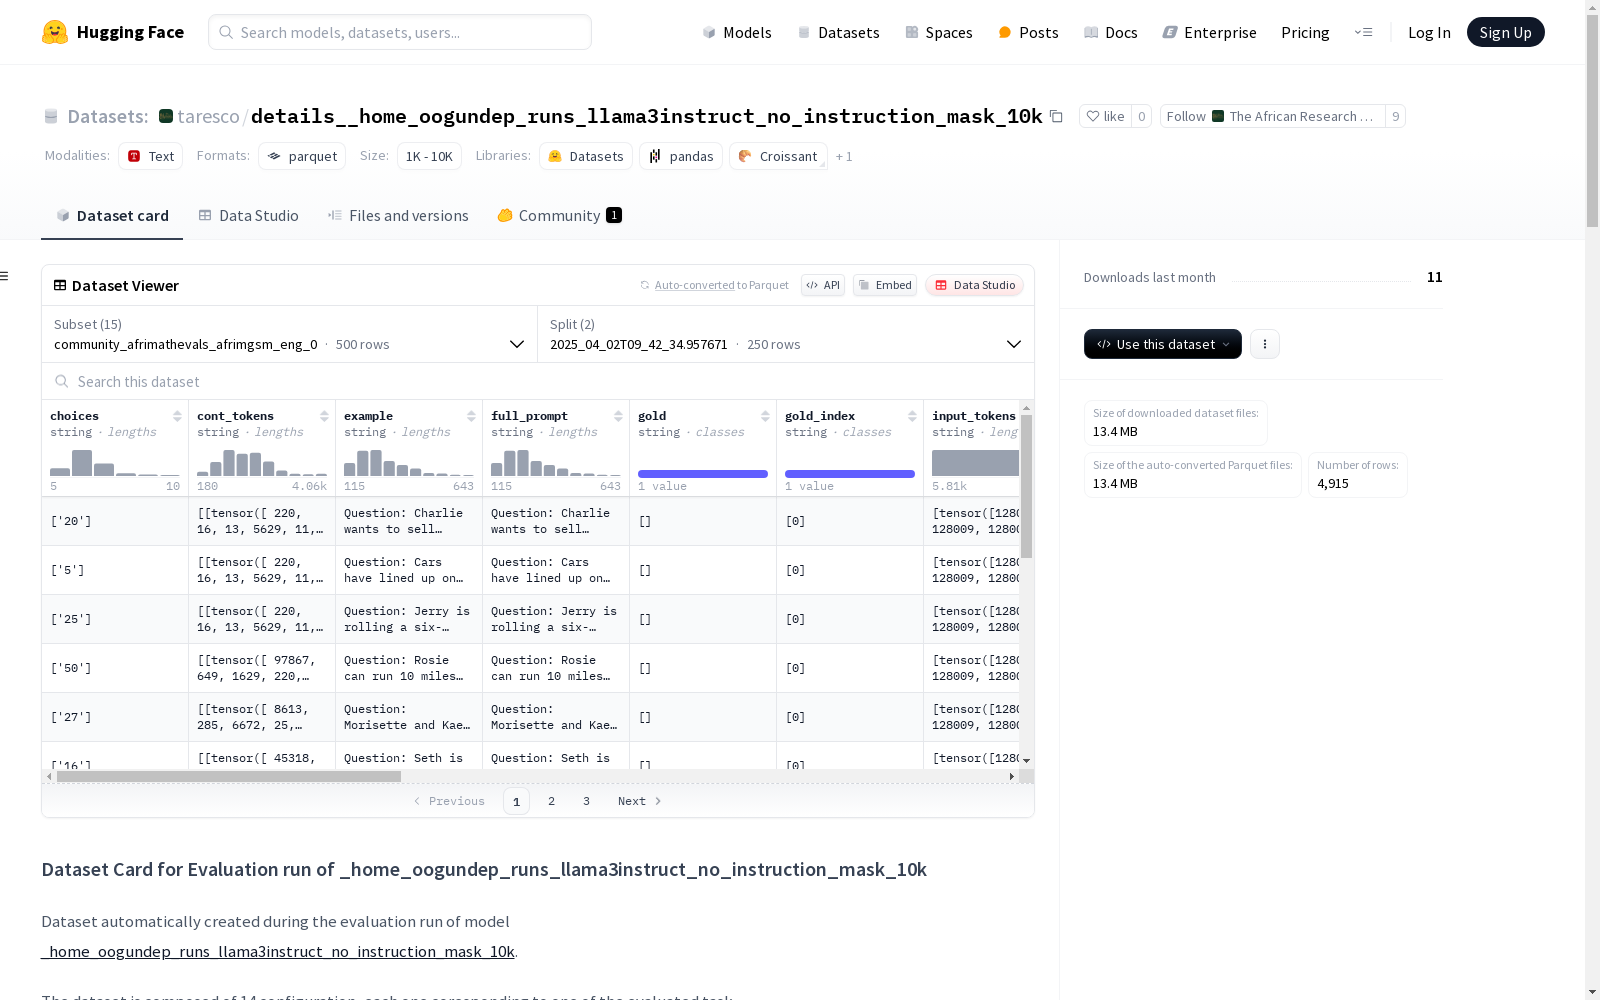Expand the Subset selector dropdown
1600x1000 pixels.
(290, 334)
